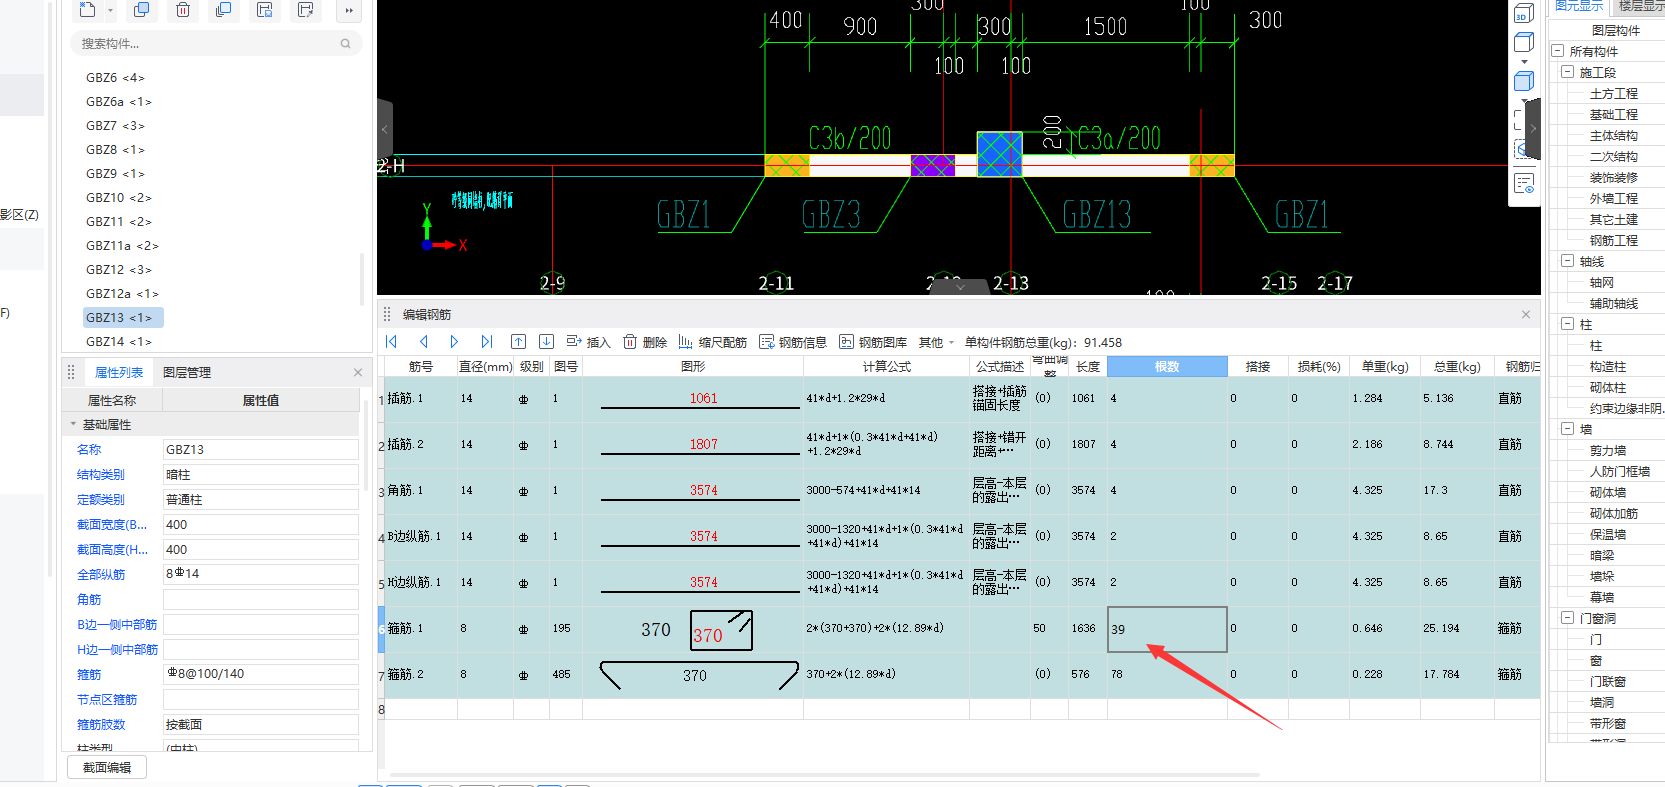Switch to the 楼层显示 tab
The width and height of the screenshot is (1665, 787).
pos(1642,6)
